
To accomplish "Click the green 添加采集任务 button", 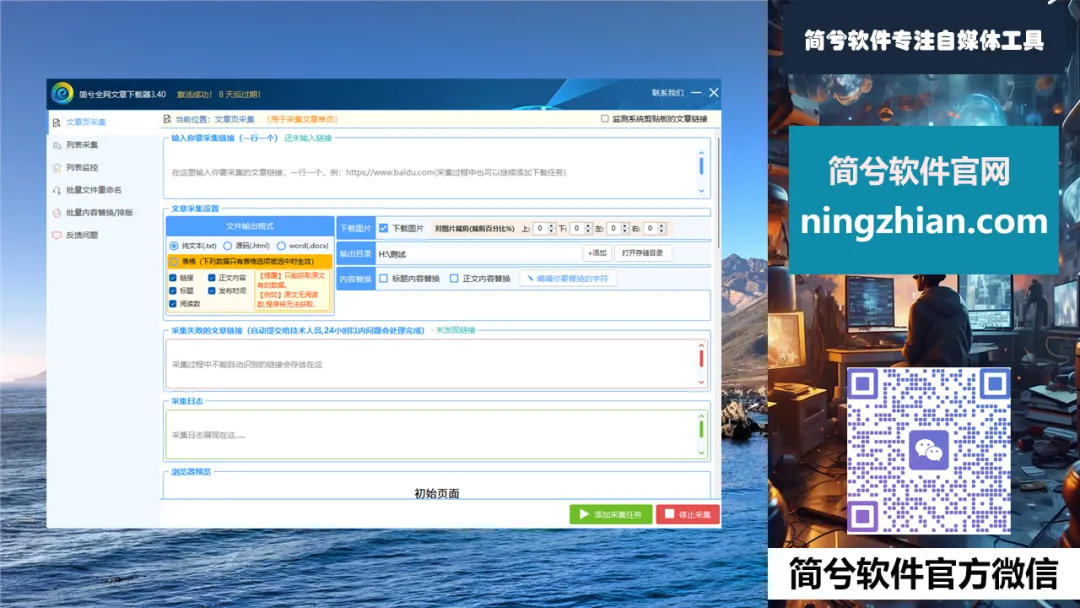I will (611, 514).
